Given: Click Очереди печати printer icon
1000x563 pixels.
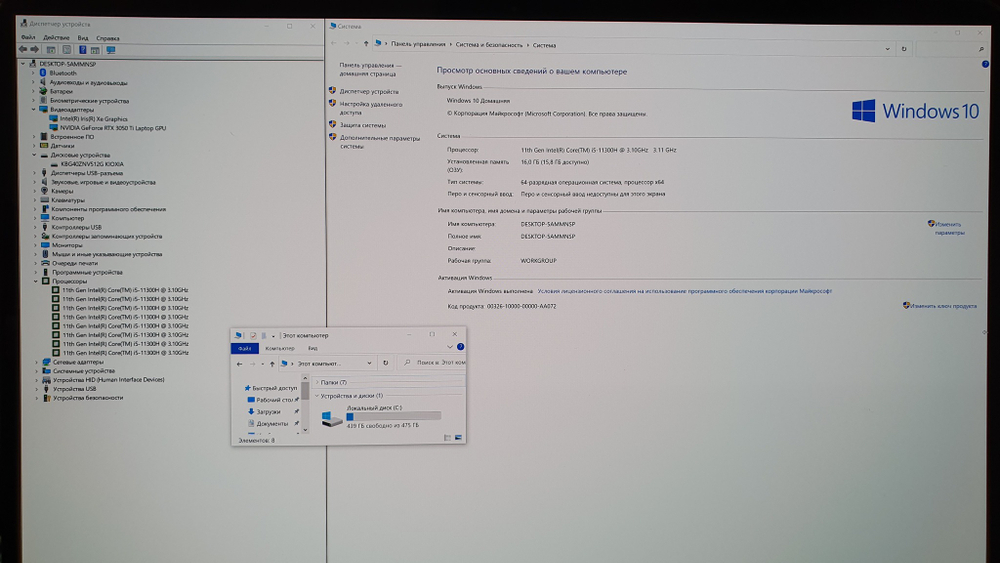Looking at the screenshot, I should [x=45, y=263].
